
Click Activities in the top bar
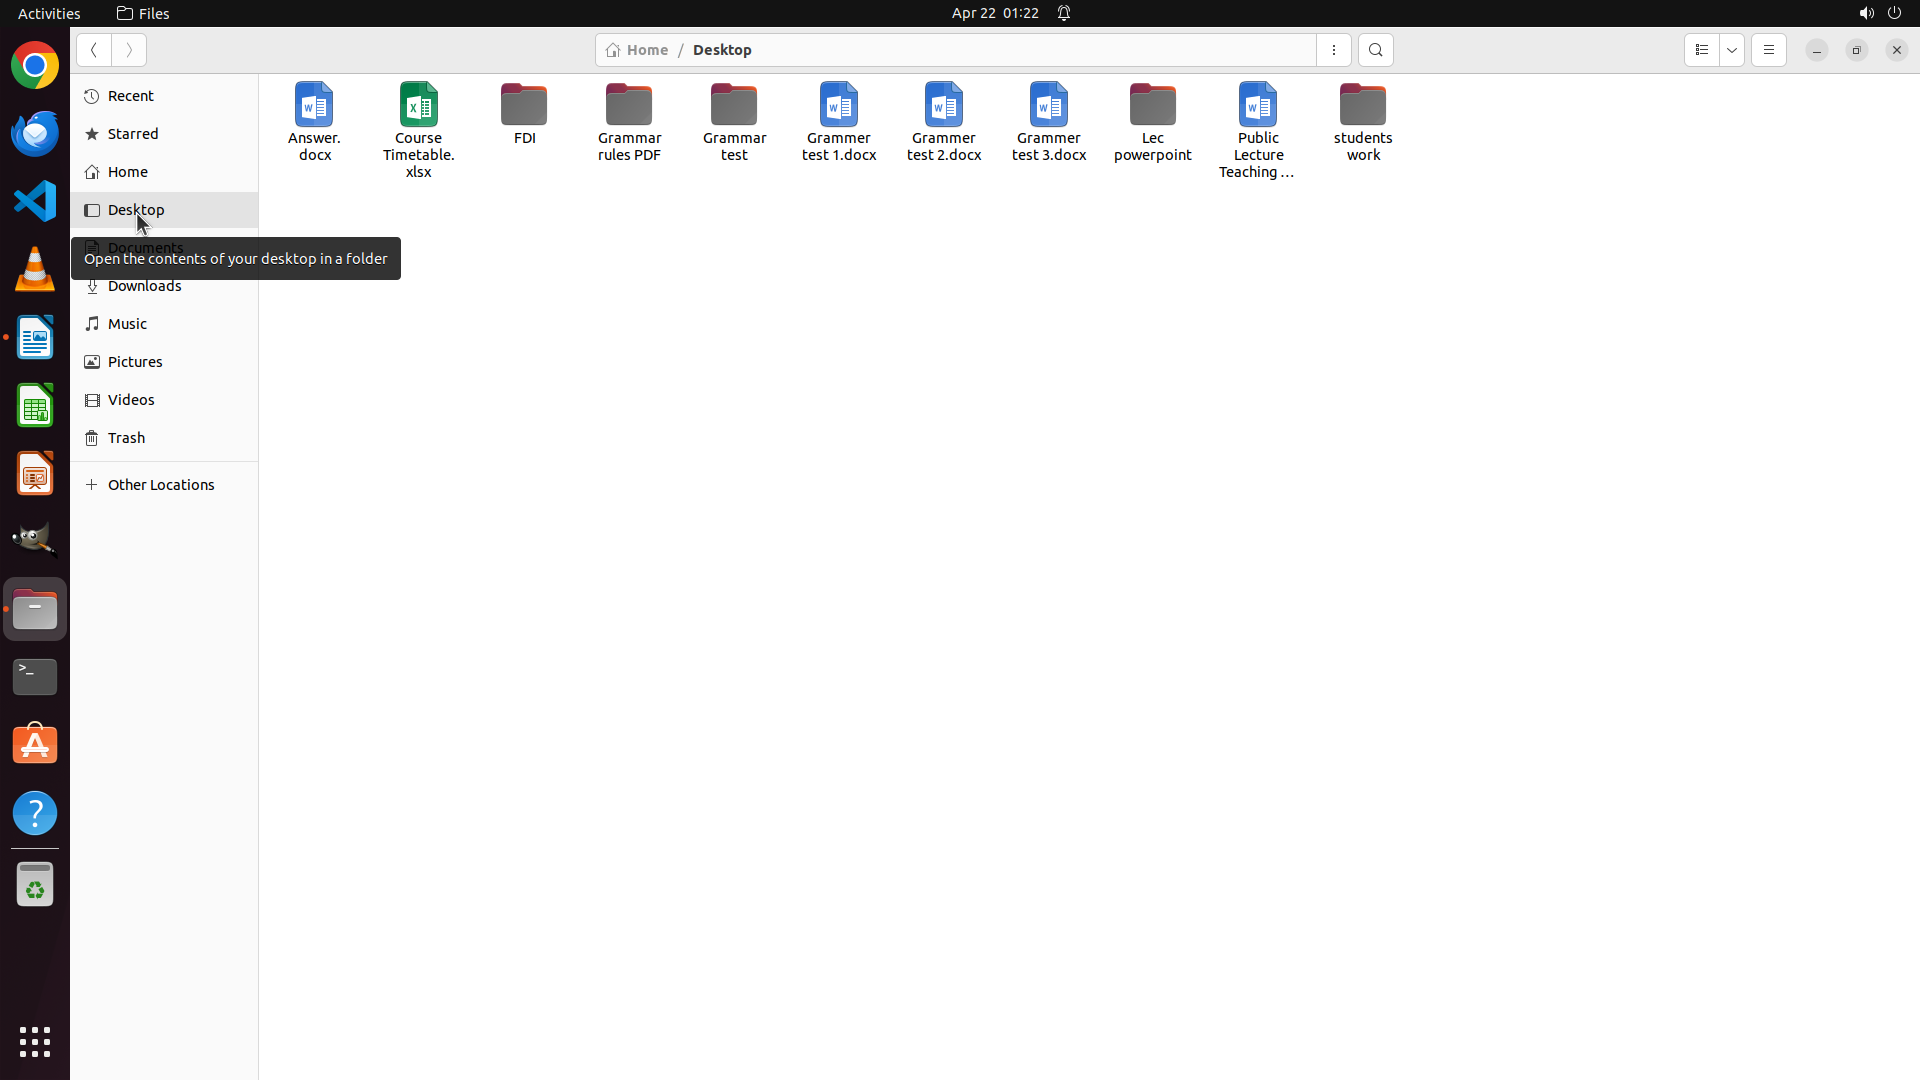(49, 13)
